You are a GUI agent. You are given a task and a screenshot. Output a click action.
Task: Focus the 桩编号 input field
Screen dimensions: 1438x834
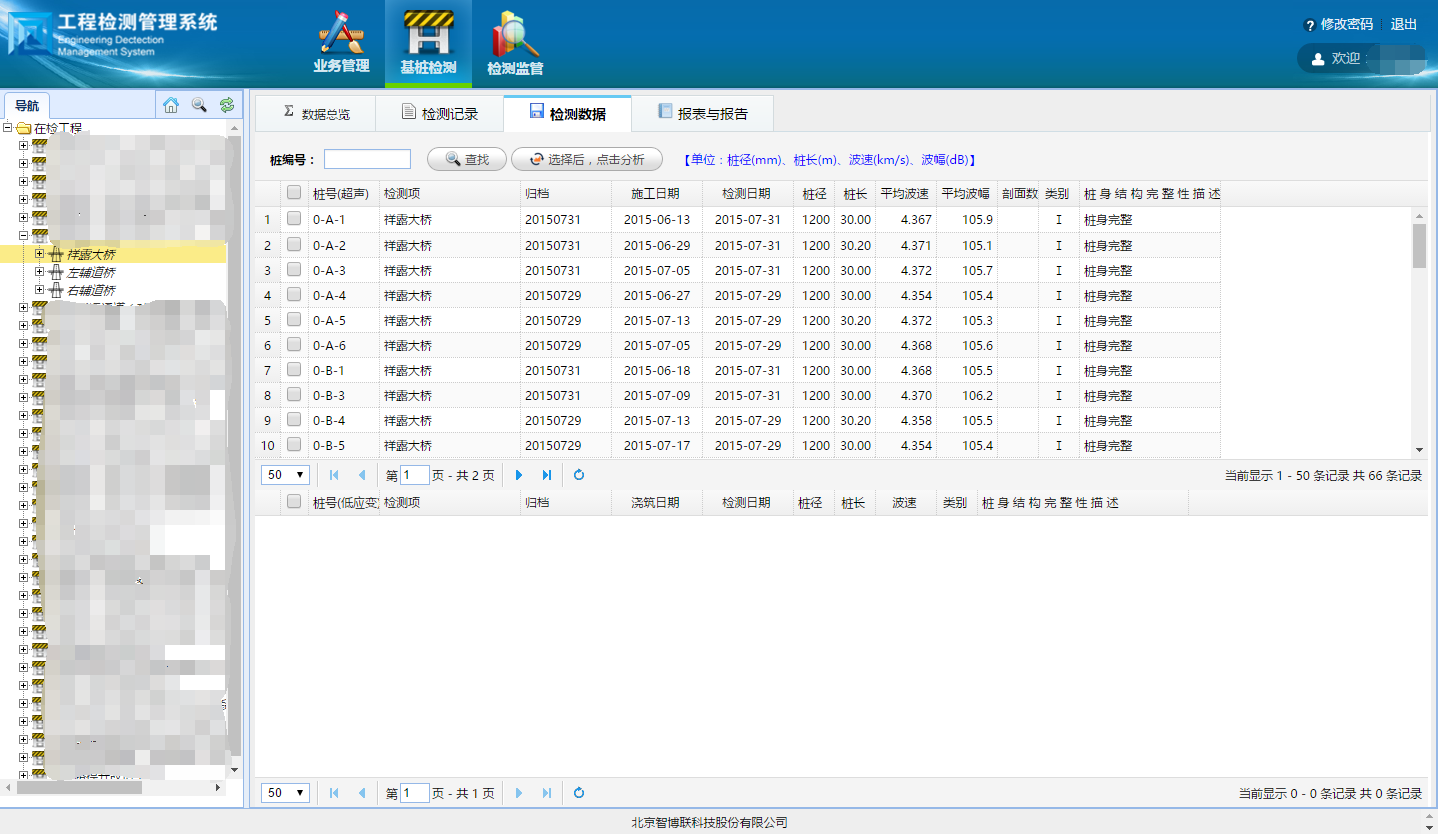[x=367, y=159]
